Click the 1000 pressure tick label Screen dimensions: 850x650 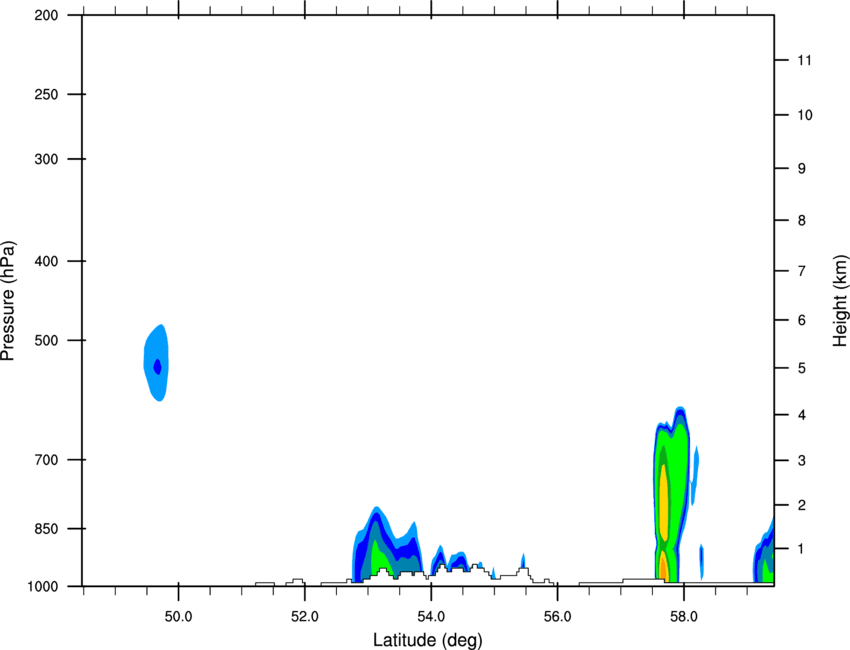pyautogui.click(x=43, y=586)
